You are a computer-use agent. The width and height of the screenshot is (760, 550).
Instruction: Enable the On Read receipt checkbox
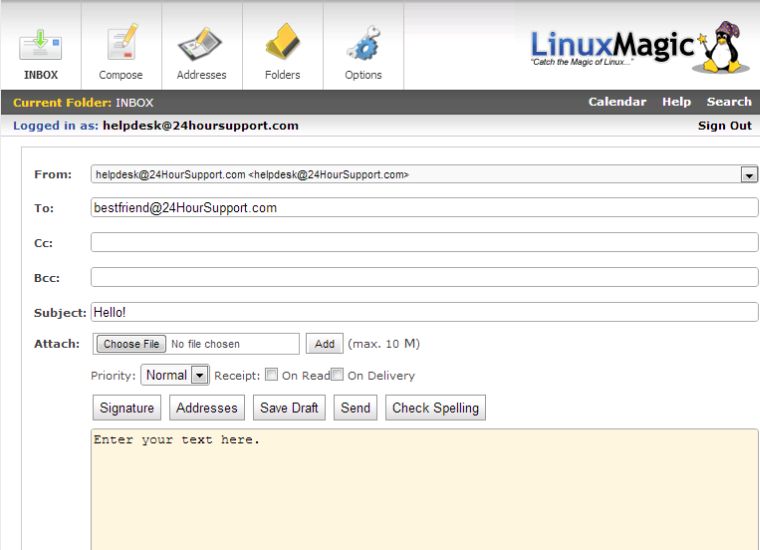(272, 375)
